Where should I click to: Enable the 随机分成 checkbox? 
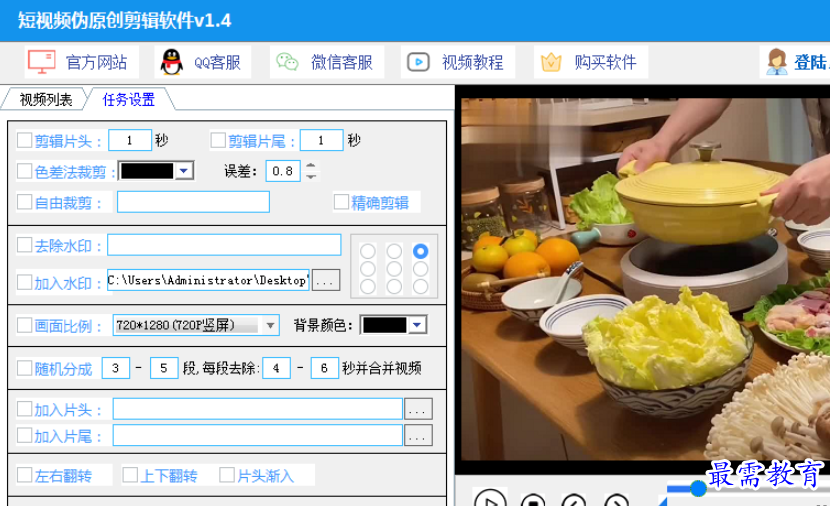[x=24, y=368]
